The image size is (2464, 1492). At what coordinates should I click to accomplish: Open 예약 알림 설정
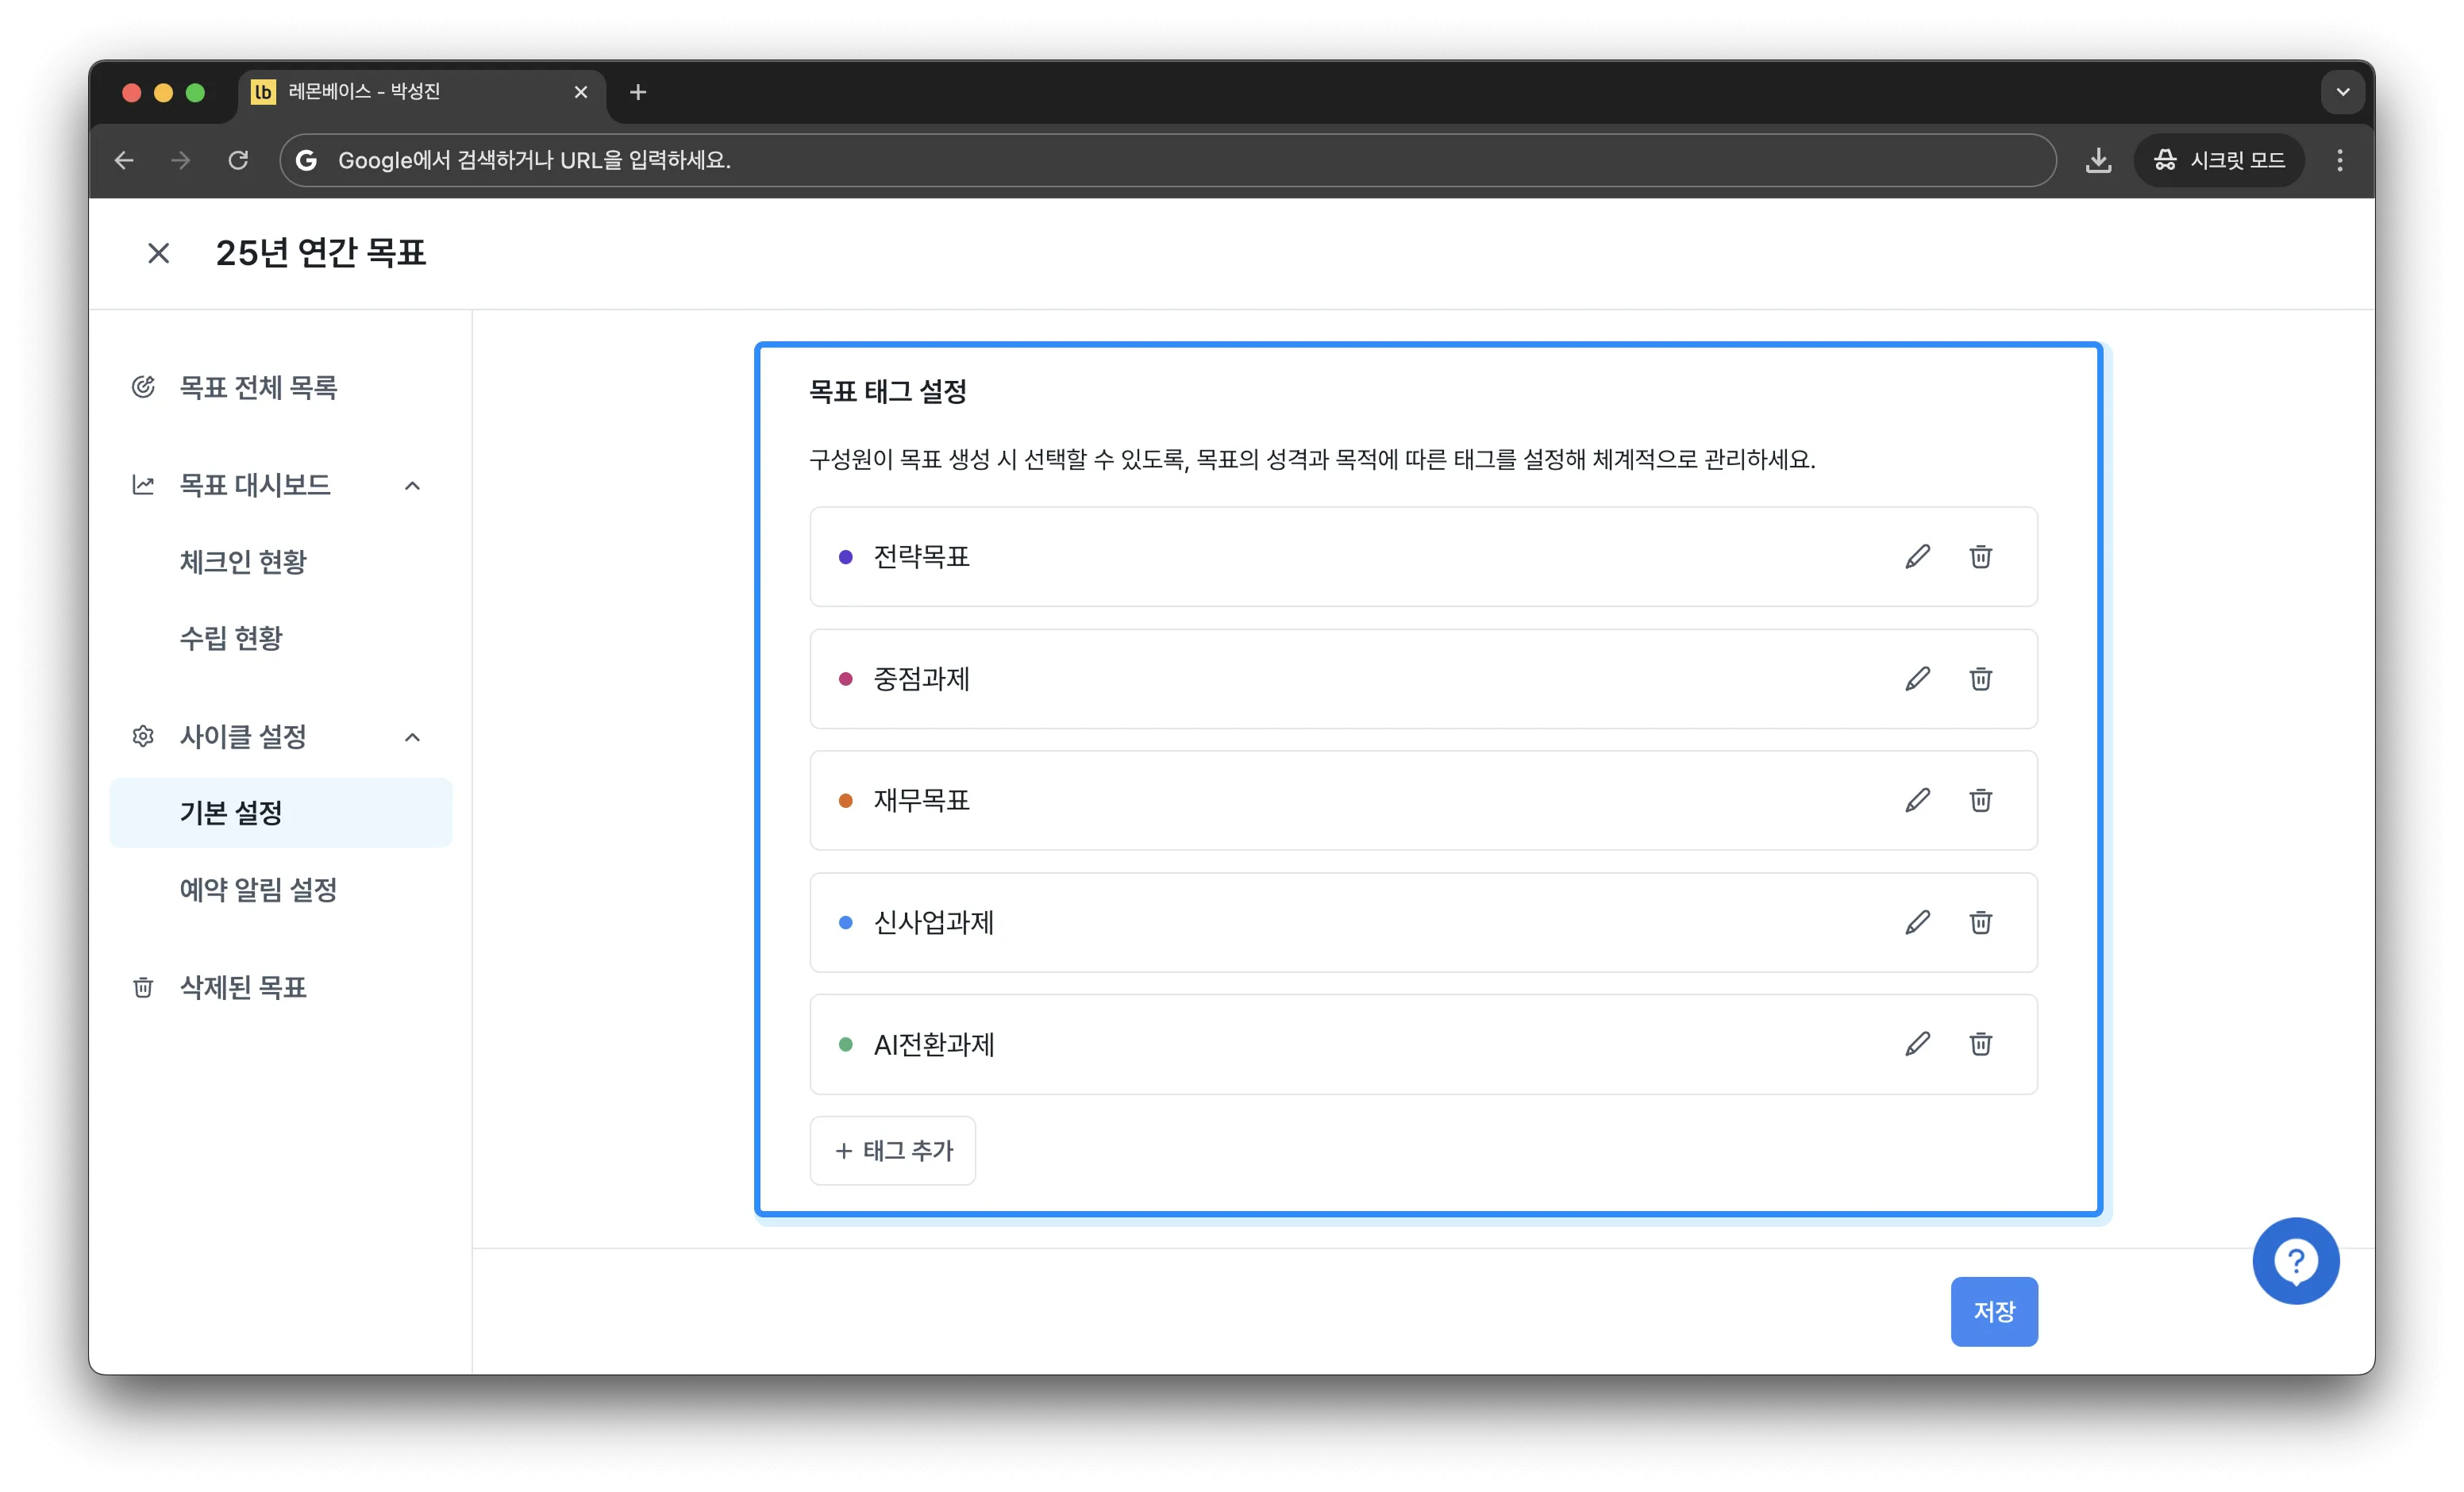pyautogui.click(x=258, y=889)
